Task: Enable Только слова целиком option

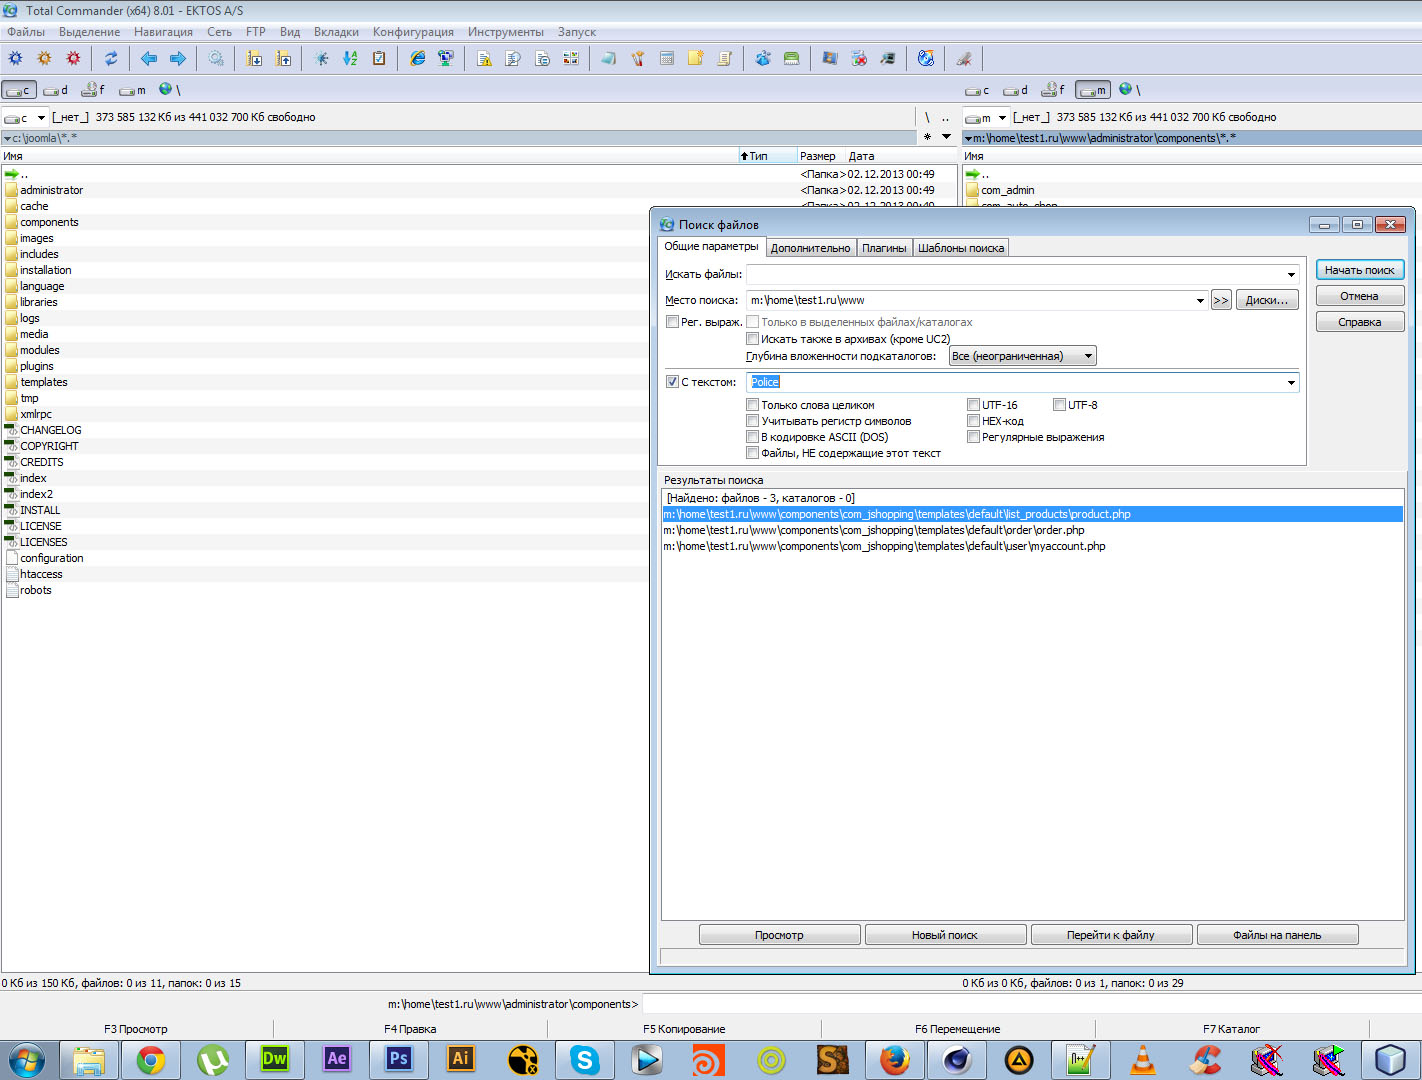Action: (753, 405)
